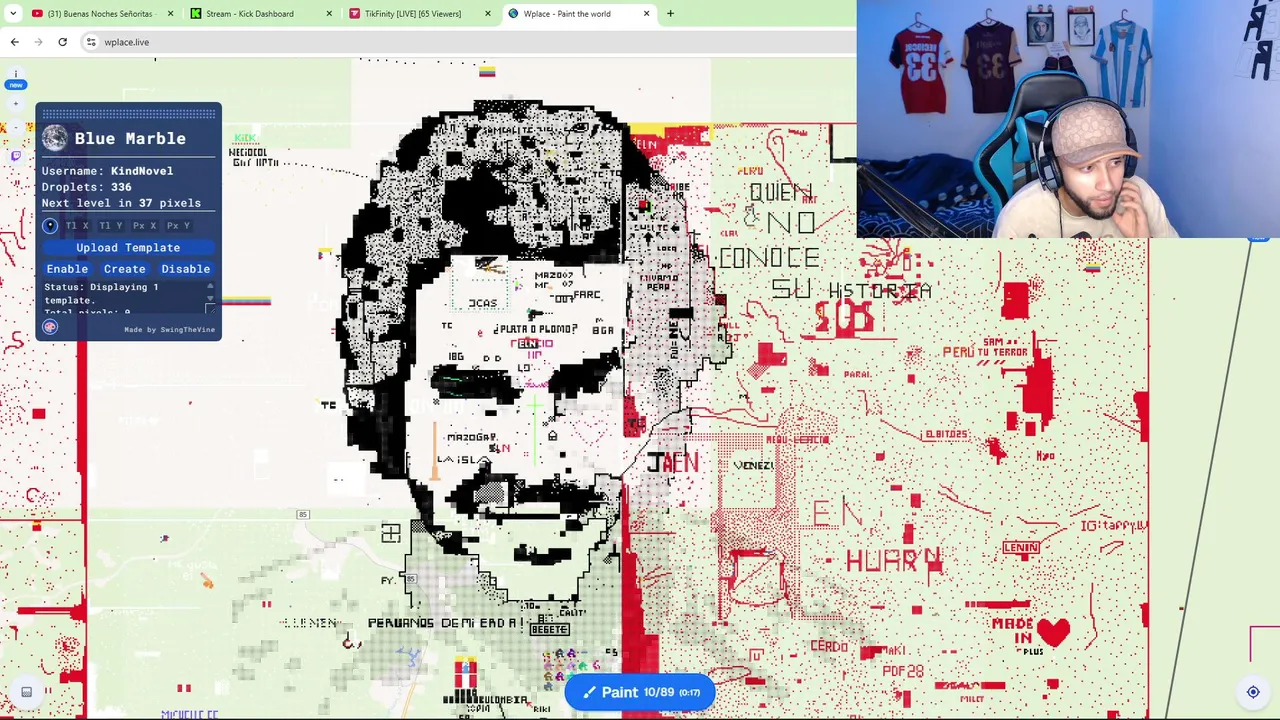Disable the Blue Marble template
The width and height of the screenshot is (1280, 720).
pyautogui.click(x=186, y=269)
